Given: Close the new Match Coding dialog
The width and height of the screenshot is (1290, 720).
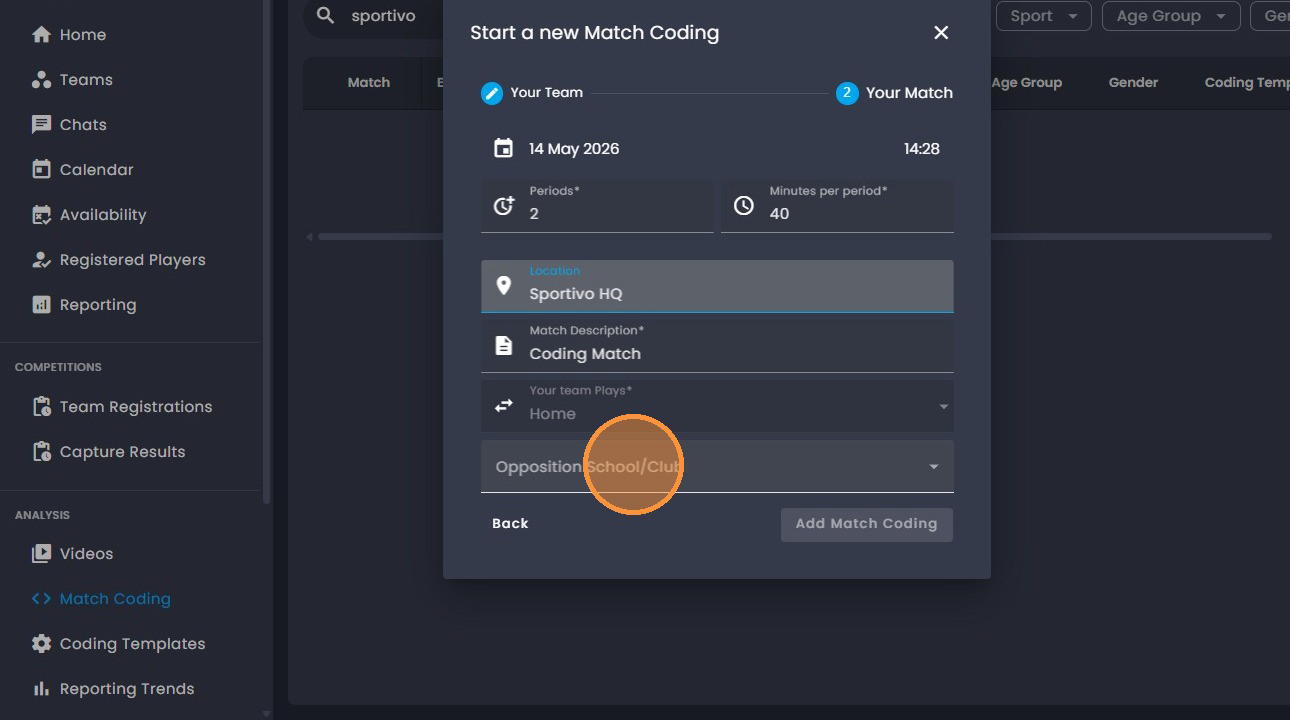Looking at the screenshot, I should [941, 33].
